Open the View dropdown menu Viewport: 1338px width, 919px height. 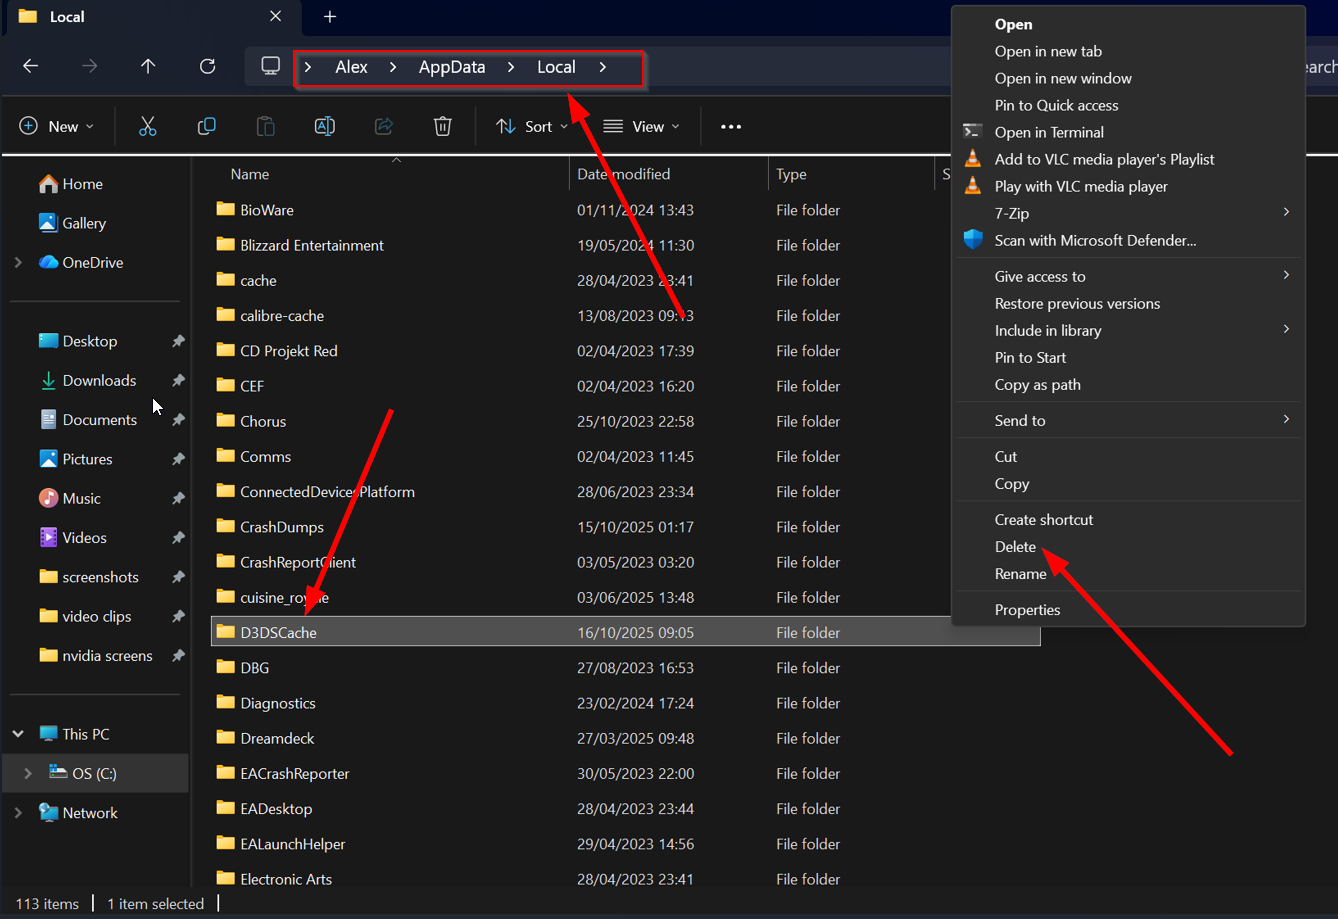pyautogui.click(x=641, y=126)
